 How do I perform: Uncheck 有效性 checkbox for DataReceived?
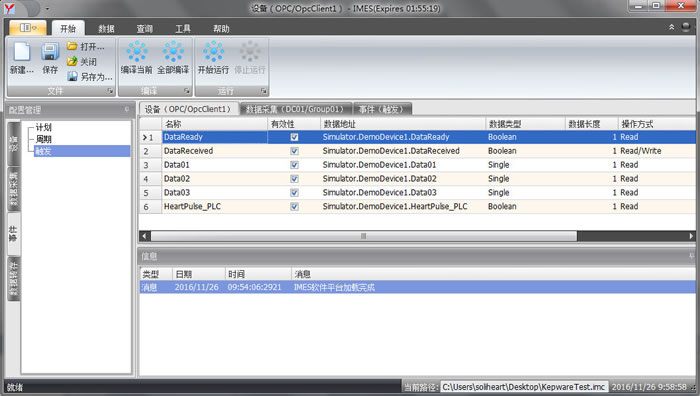tap(294, 151)
